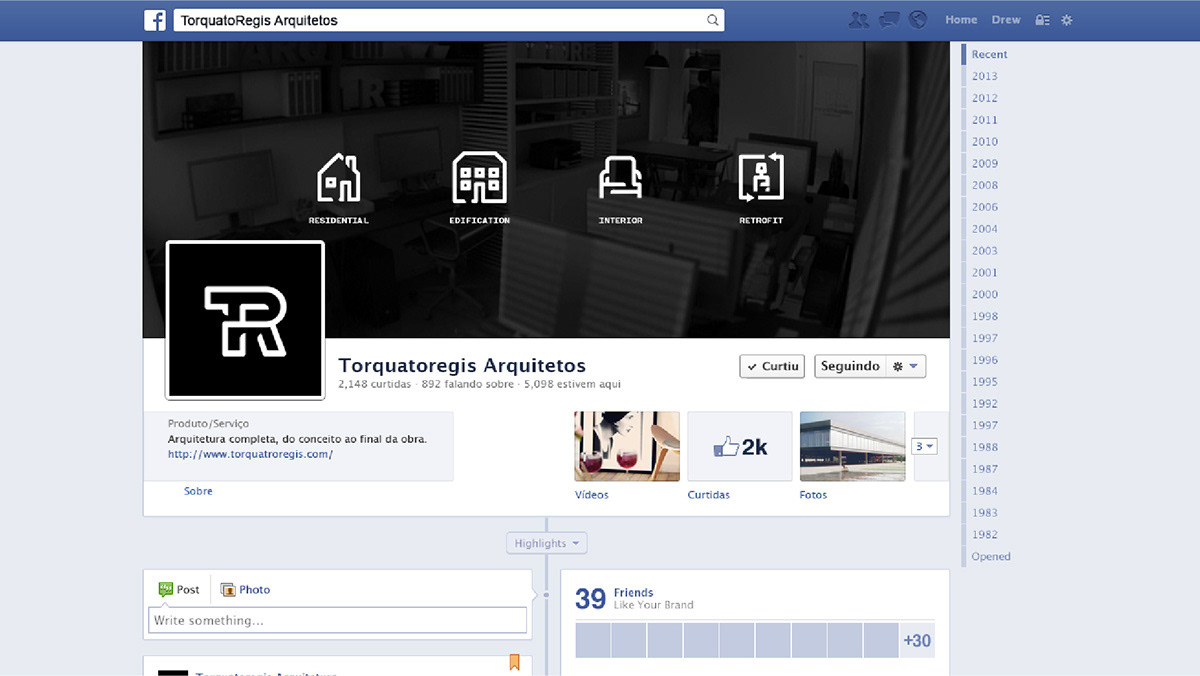This screenshot has height=676, width=1200.
Task: Expand the Highlights dropdown
Action: (x=546, y=543)
